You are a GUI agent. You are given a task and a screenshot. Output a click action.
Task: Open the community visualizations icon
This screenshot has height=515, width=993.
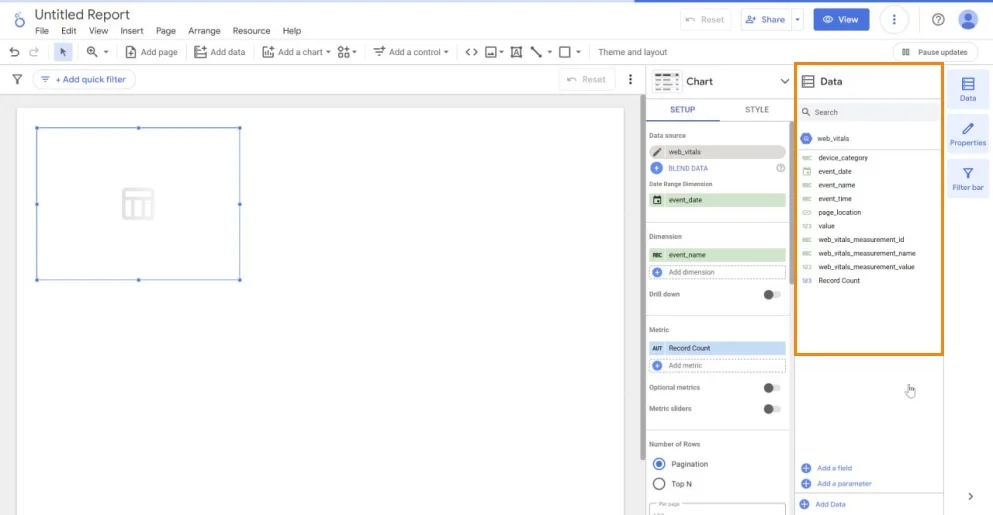click(x=343, y=52)
